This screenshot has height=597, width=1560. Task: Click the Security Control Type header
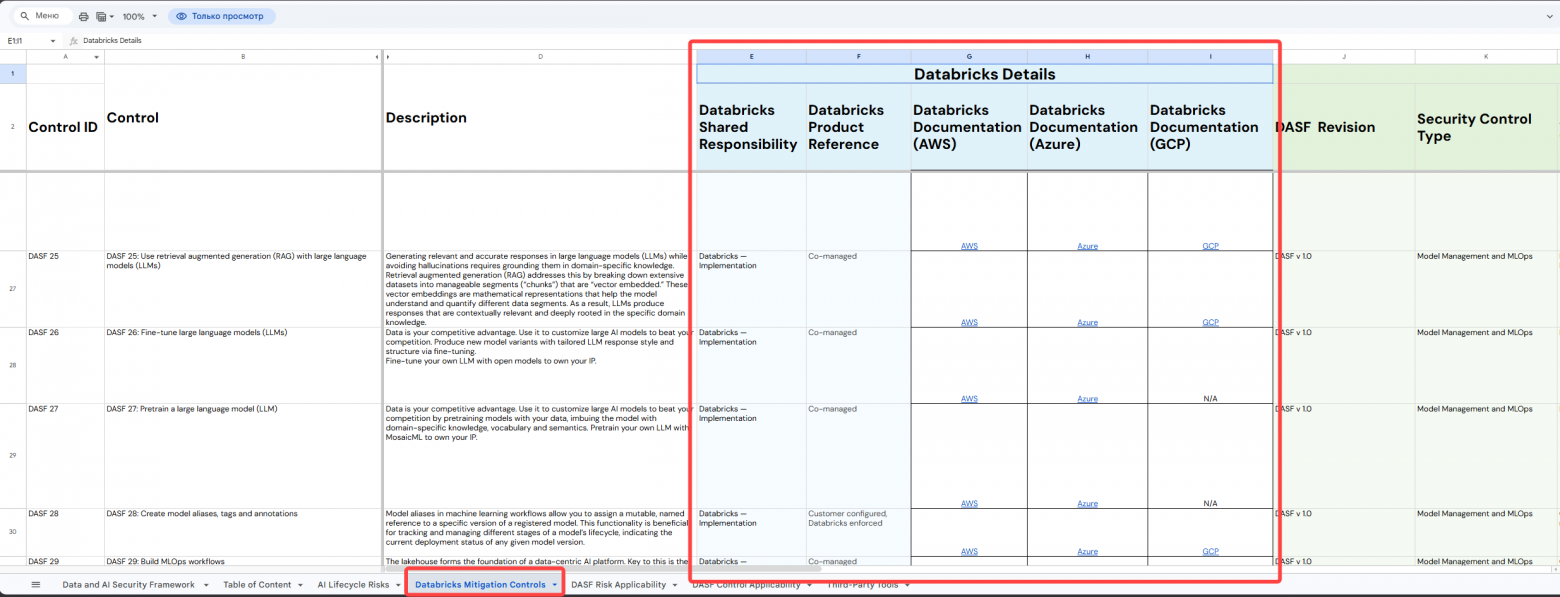[1485, 127]
